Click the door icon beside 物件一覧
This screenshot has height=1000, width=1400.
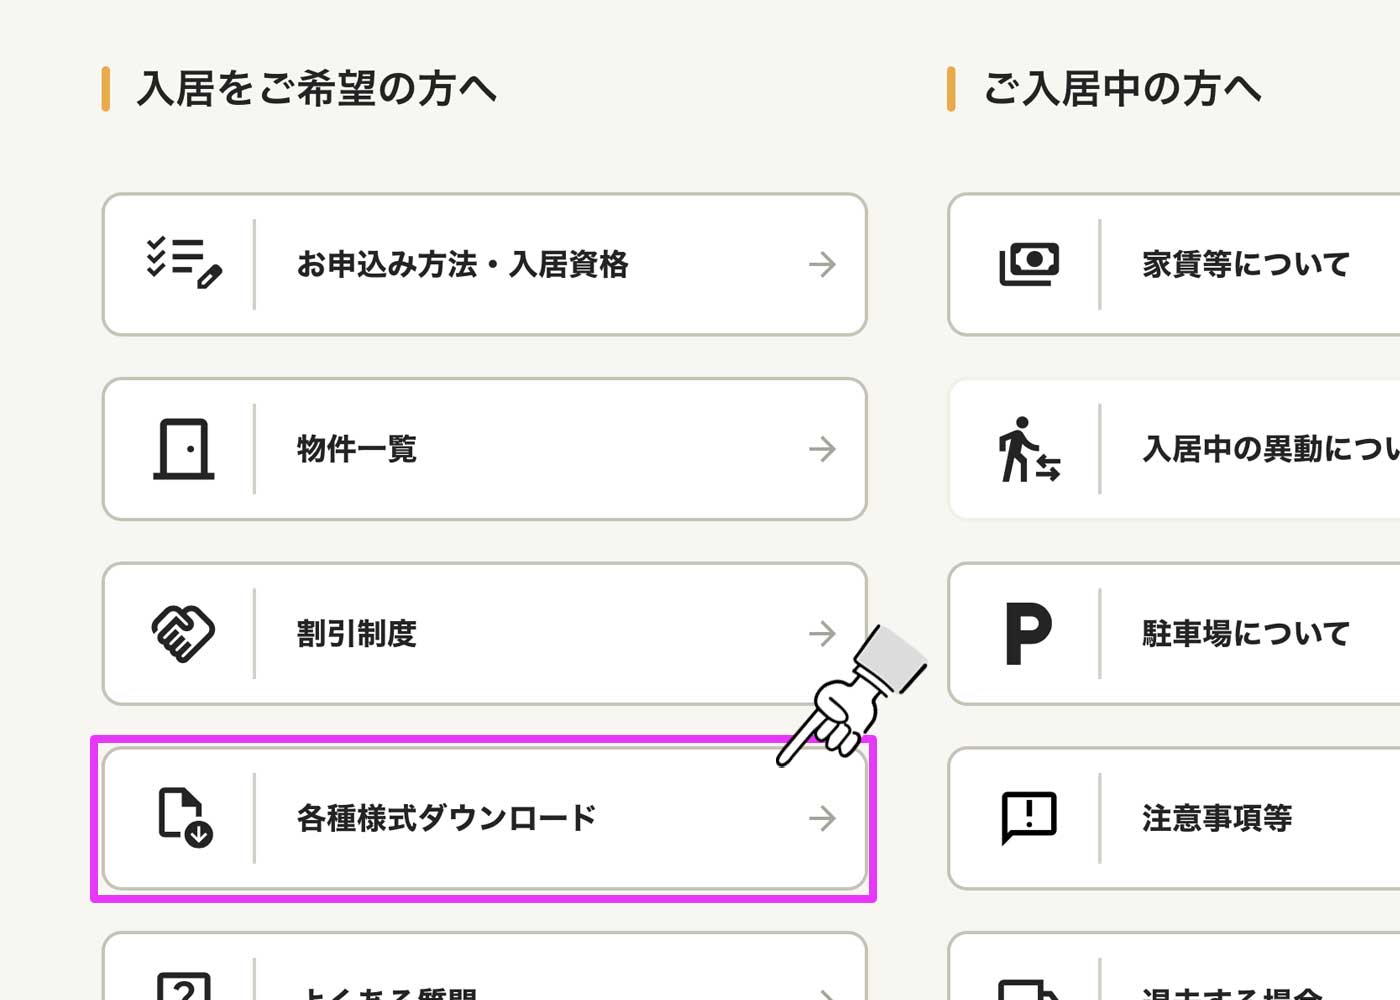(183, 449)
